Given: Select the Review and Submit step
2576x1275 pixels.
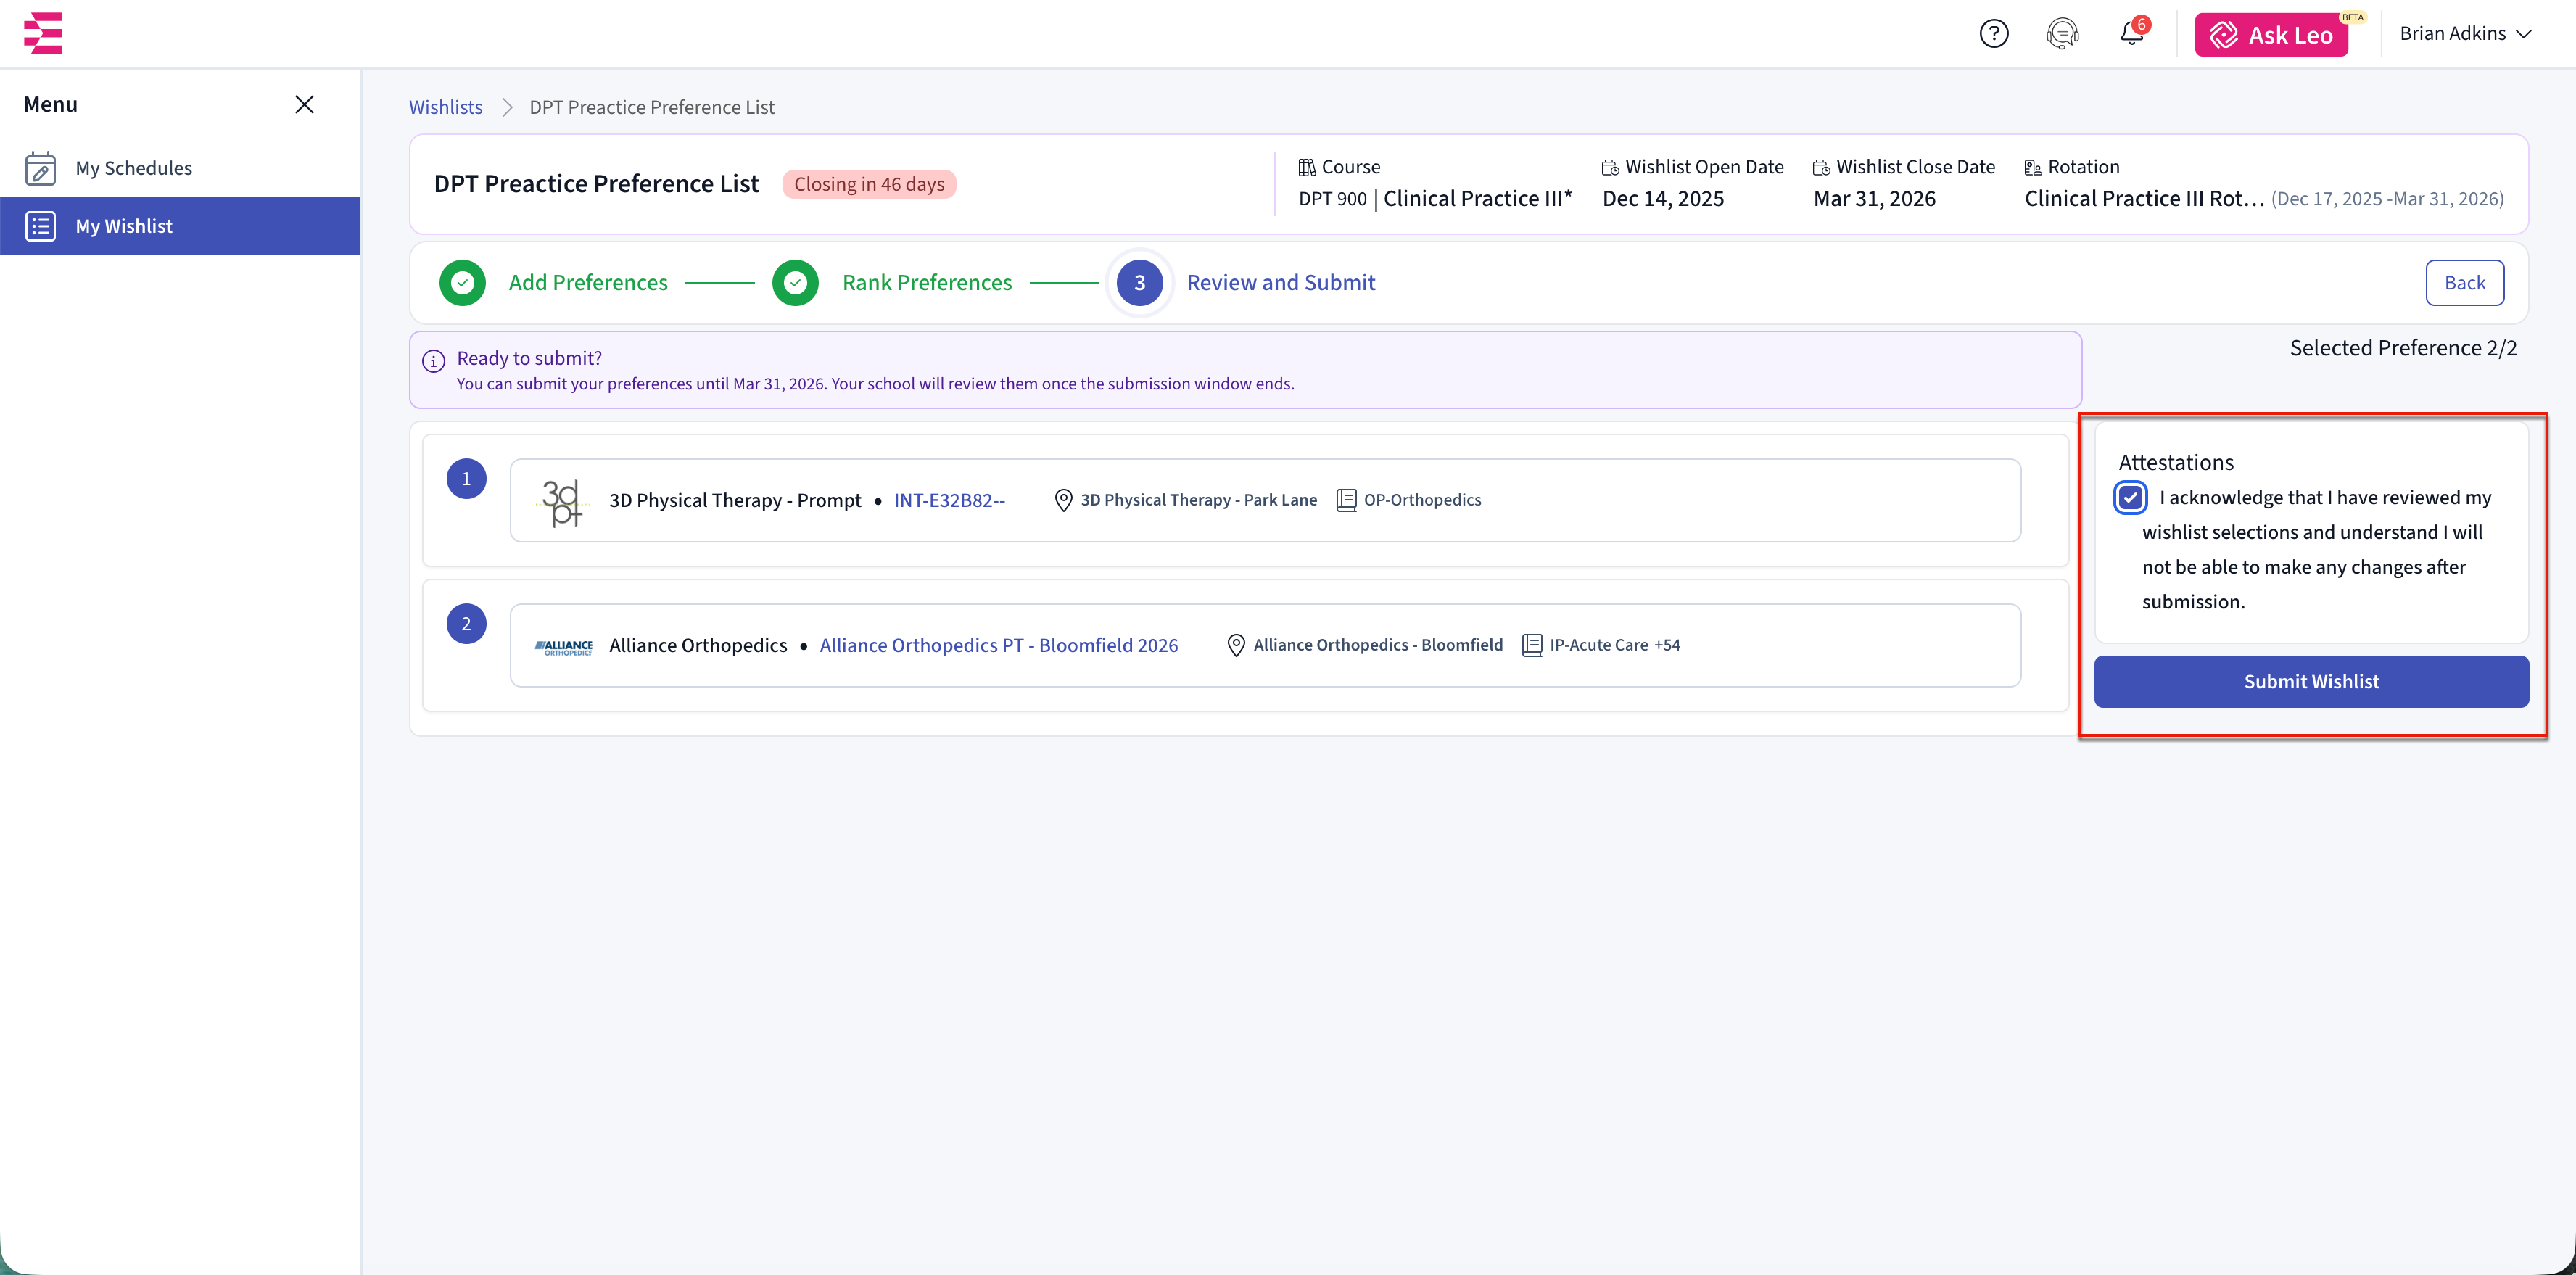Looking at the screenshot, I should click(1280, 283).
